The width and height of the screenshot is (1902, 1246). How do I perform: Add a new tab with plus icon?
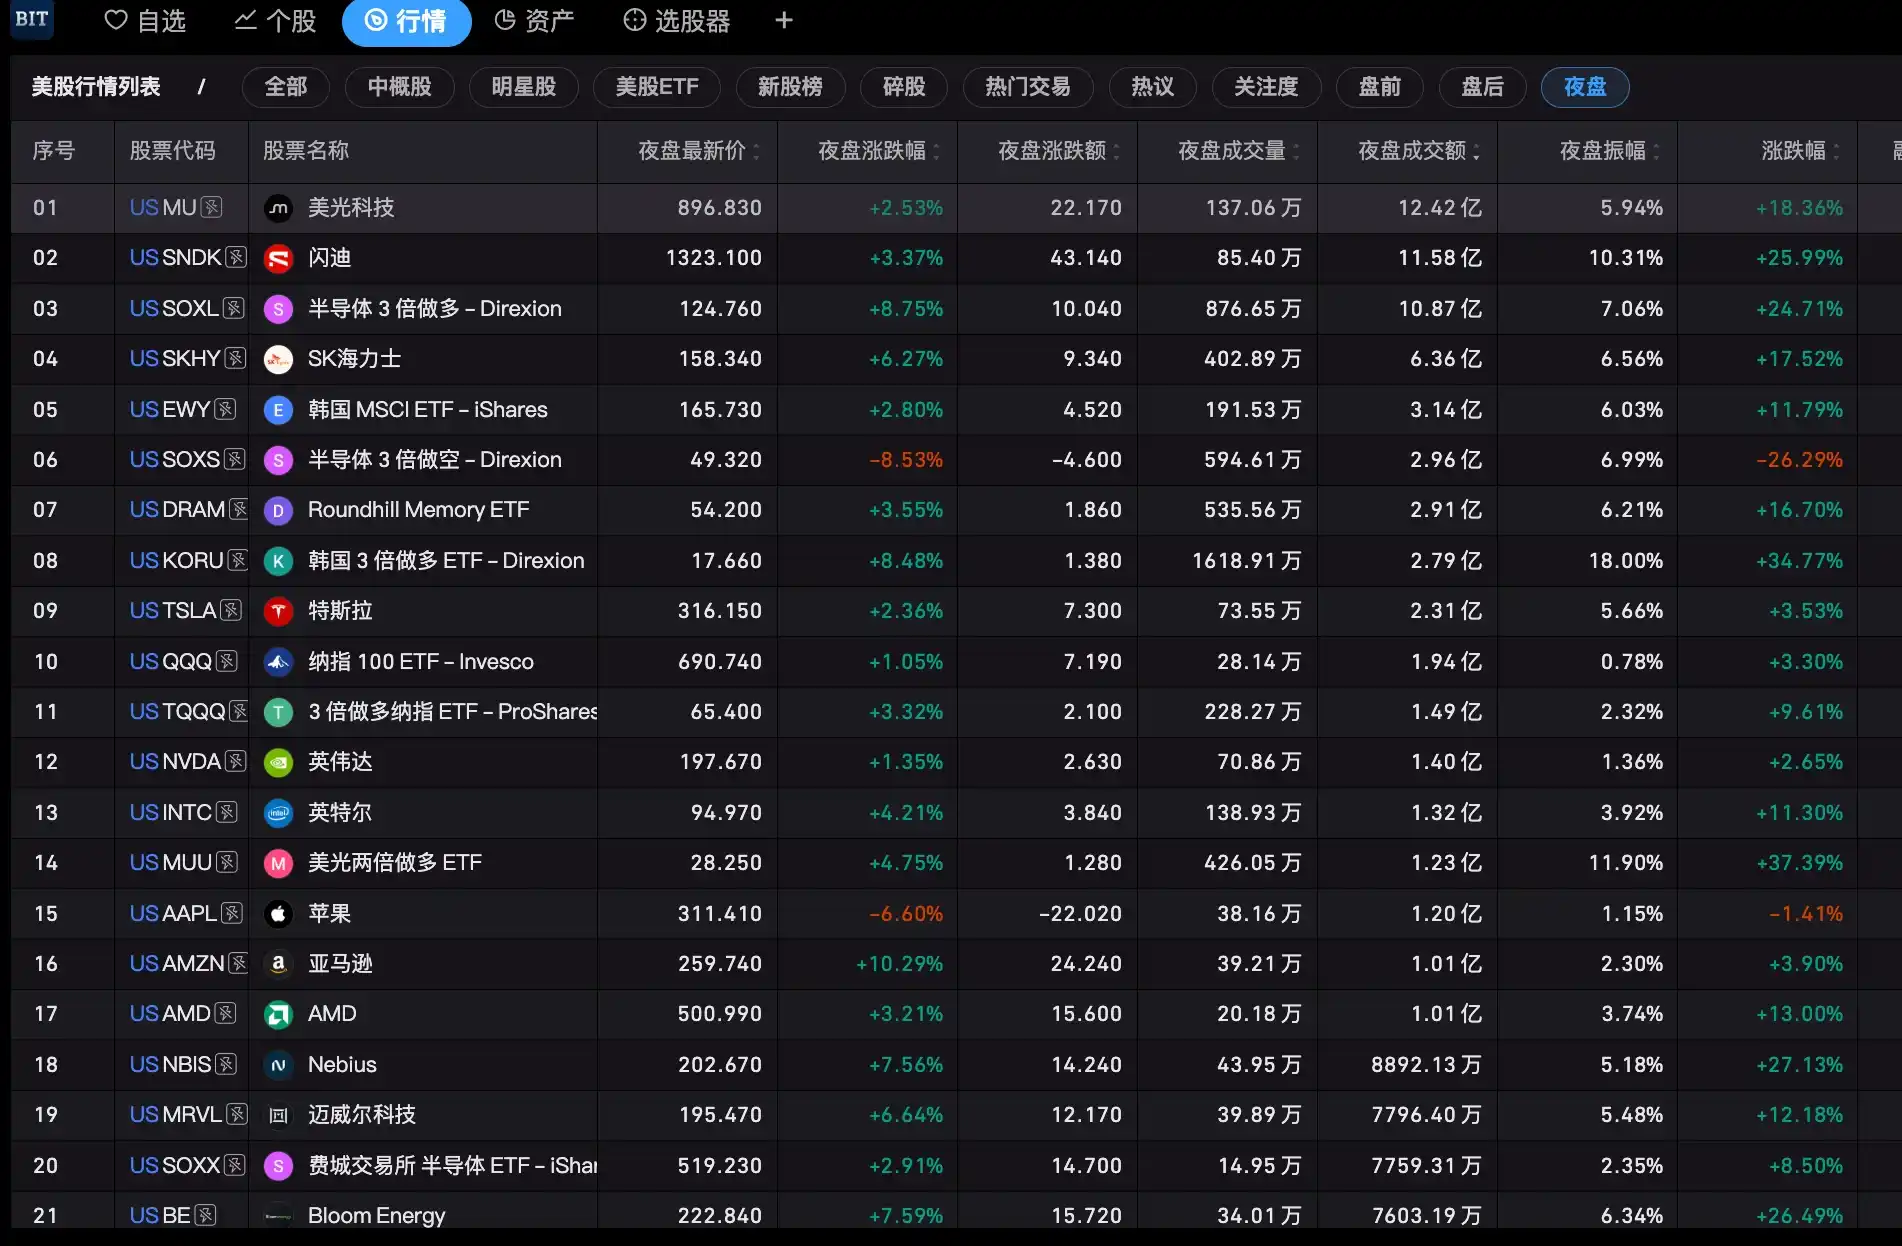pos(784,21)
